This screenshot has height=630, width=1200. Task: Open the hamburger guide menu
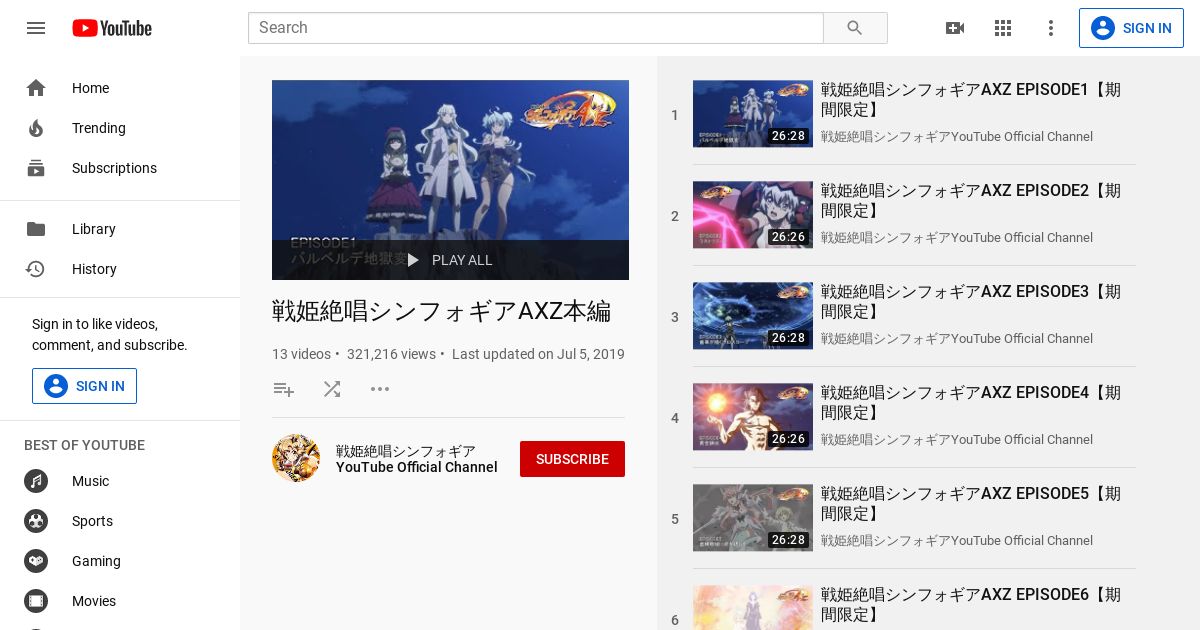[36, 28]
